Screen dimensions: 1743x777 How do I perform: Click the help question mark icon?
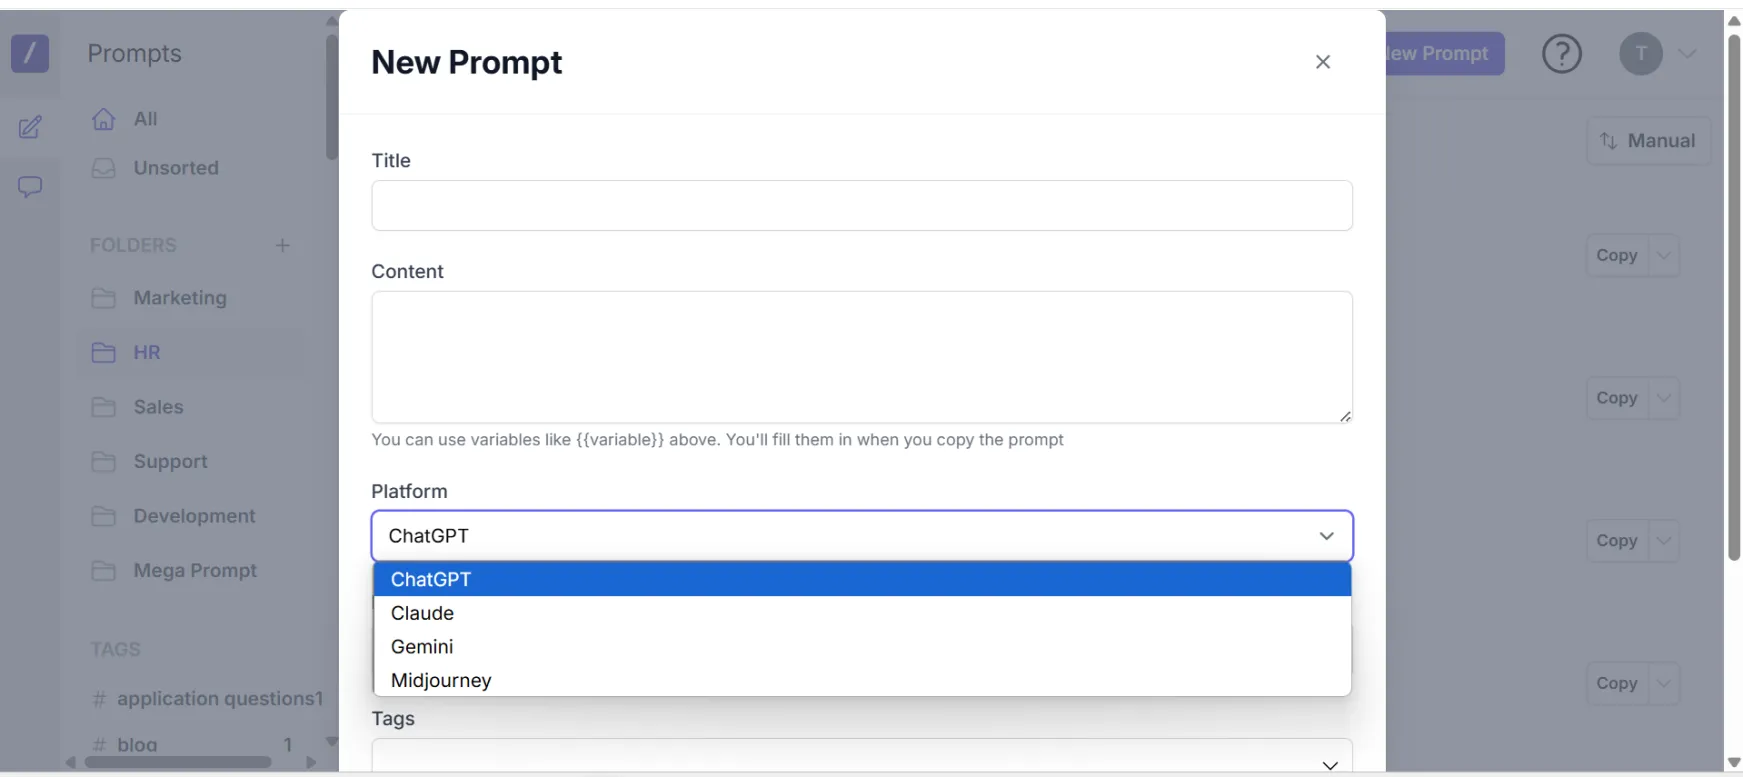coord(1561,54)
